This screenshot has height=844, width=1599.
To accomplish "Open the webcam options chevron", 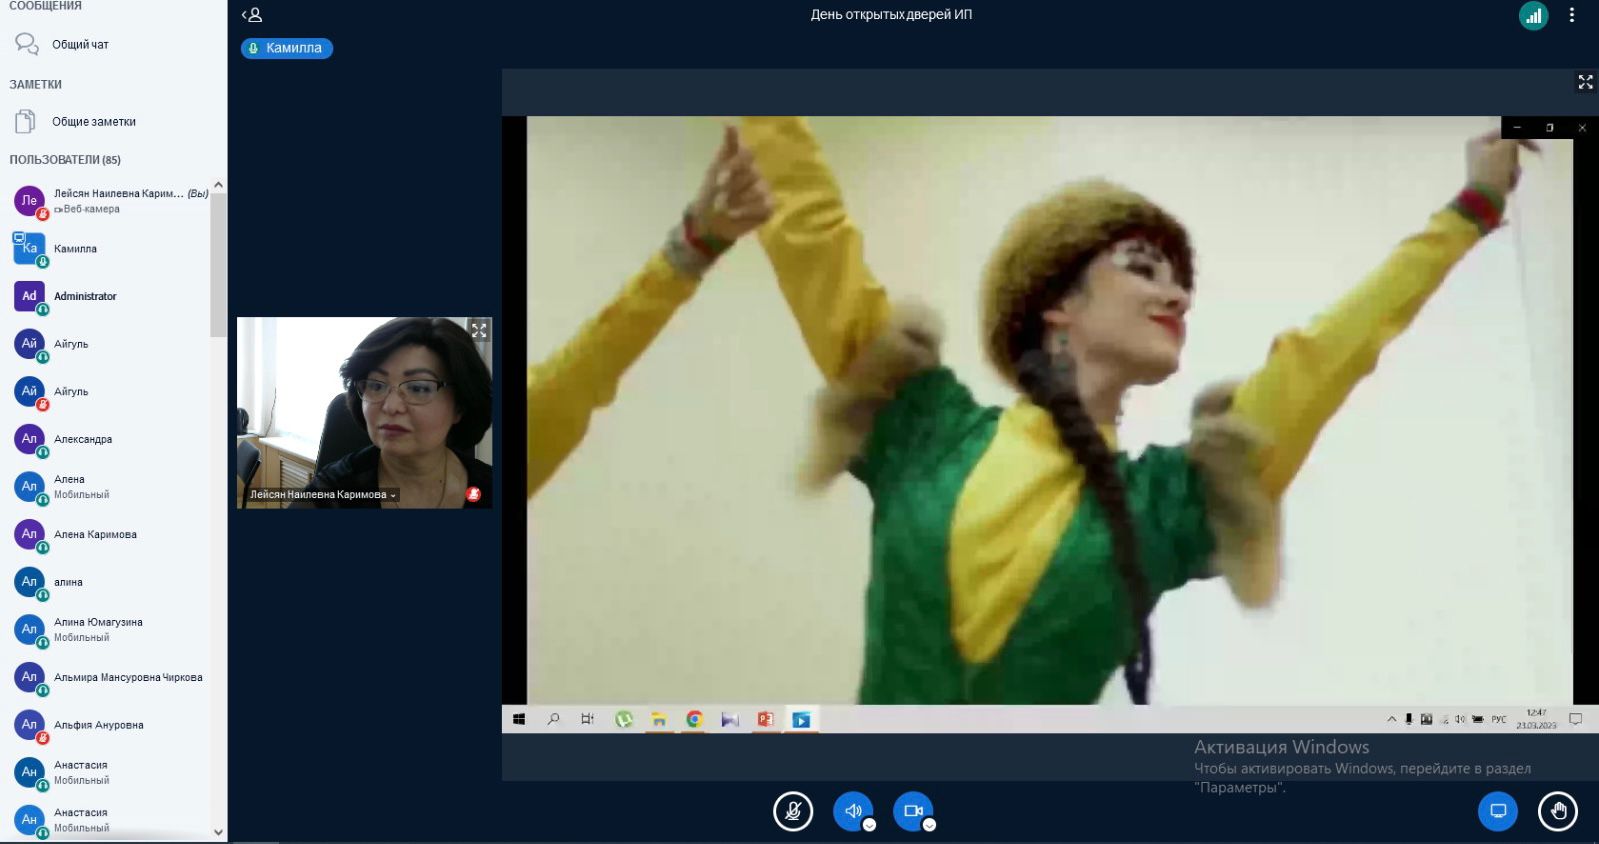I will [929, 825].
